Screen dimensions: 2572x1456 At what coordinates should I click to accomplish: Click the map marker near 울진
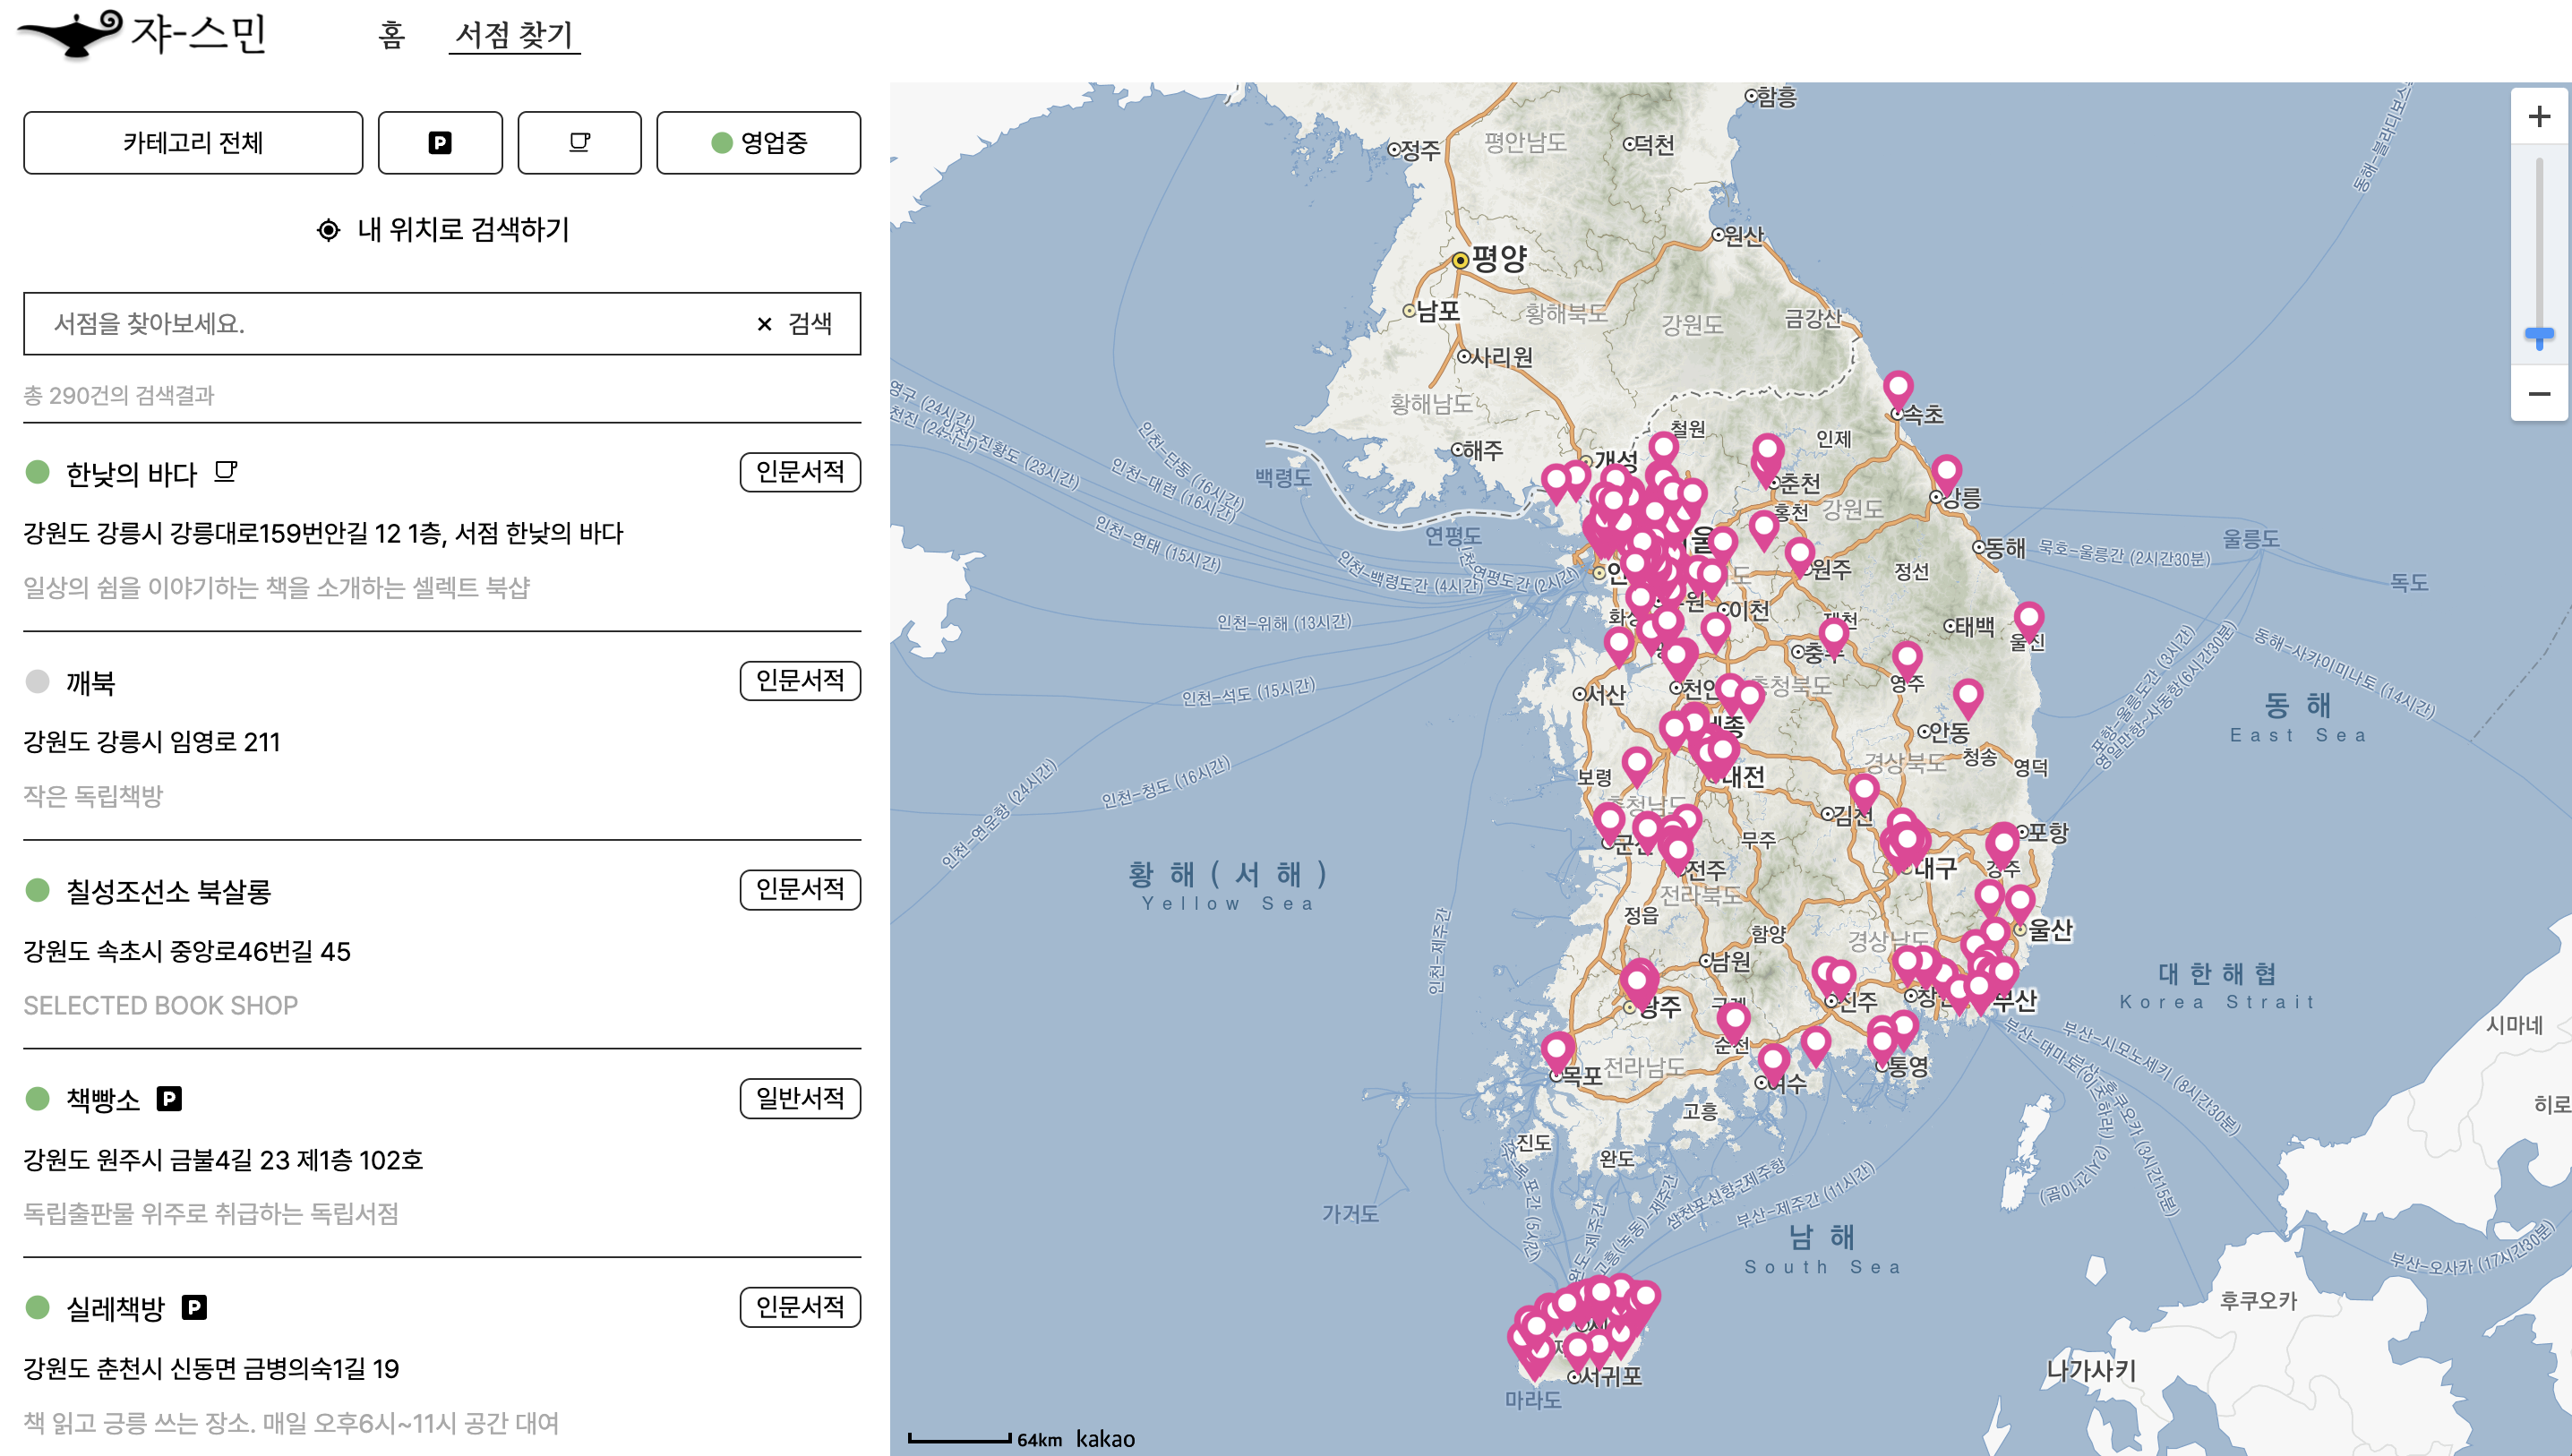[2028, 622]
